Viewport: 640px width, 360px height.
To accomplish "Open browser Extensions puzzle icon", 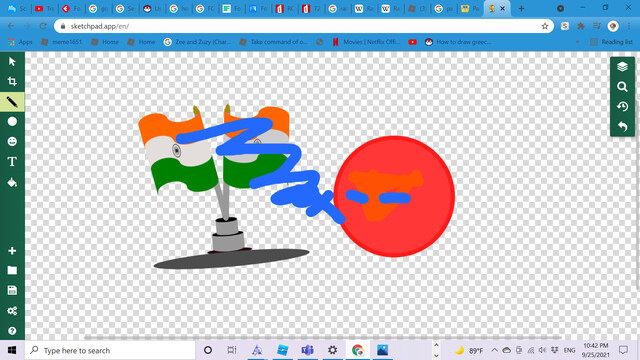I will click(580, 26).
